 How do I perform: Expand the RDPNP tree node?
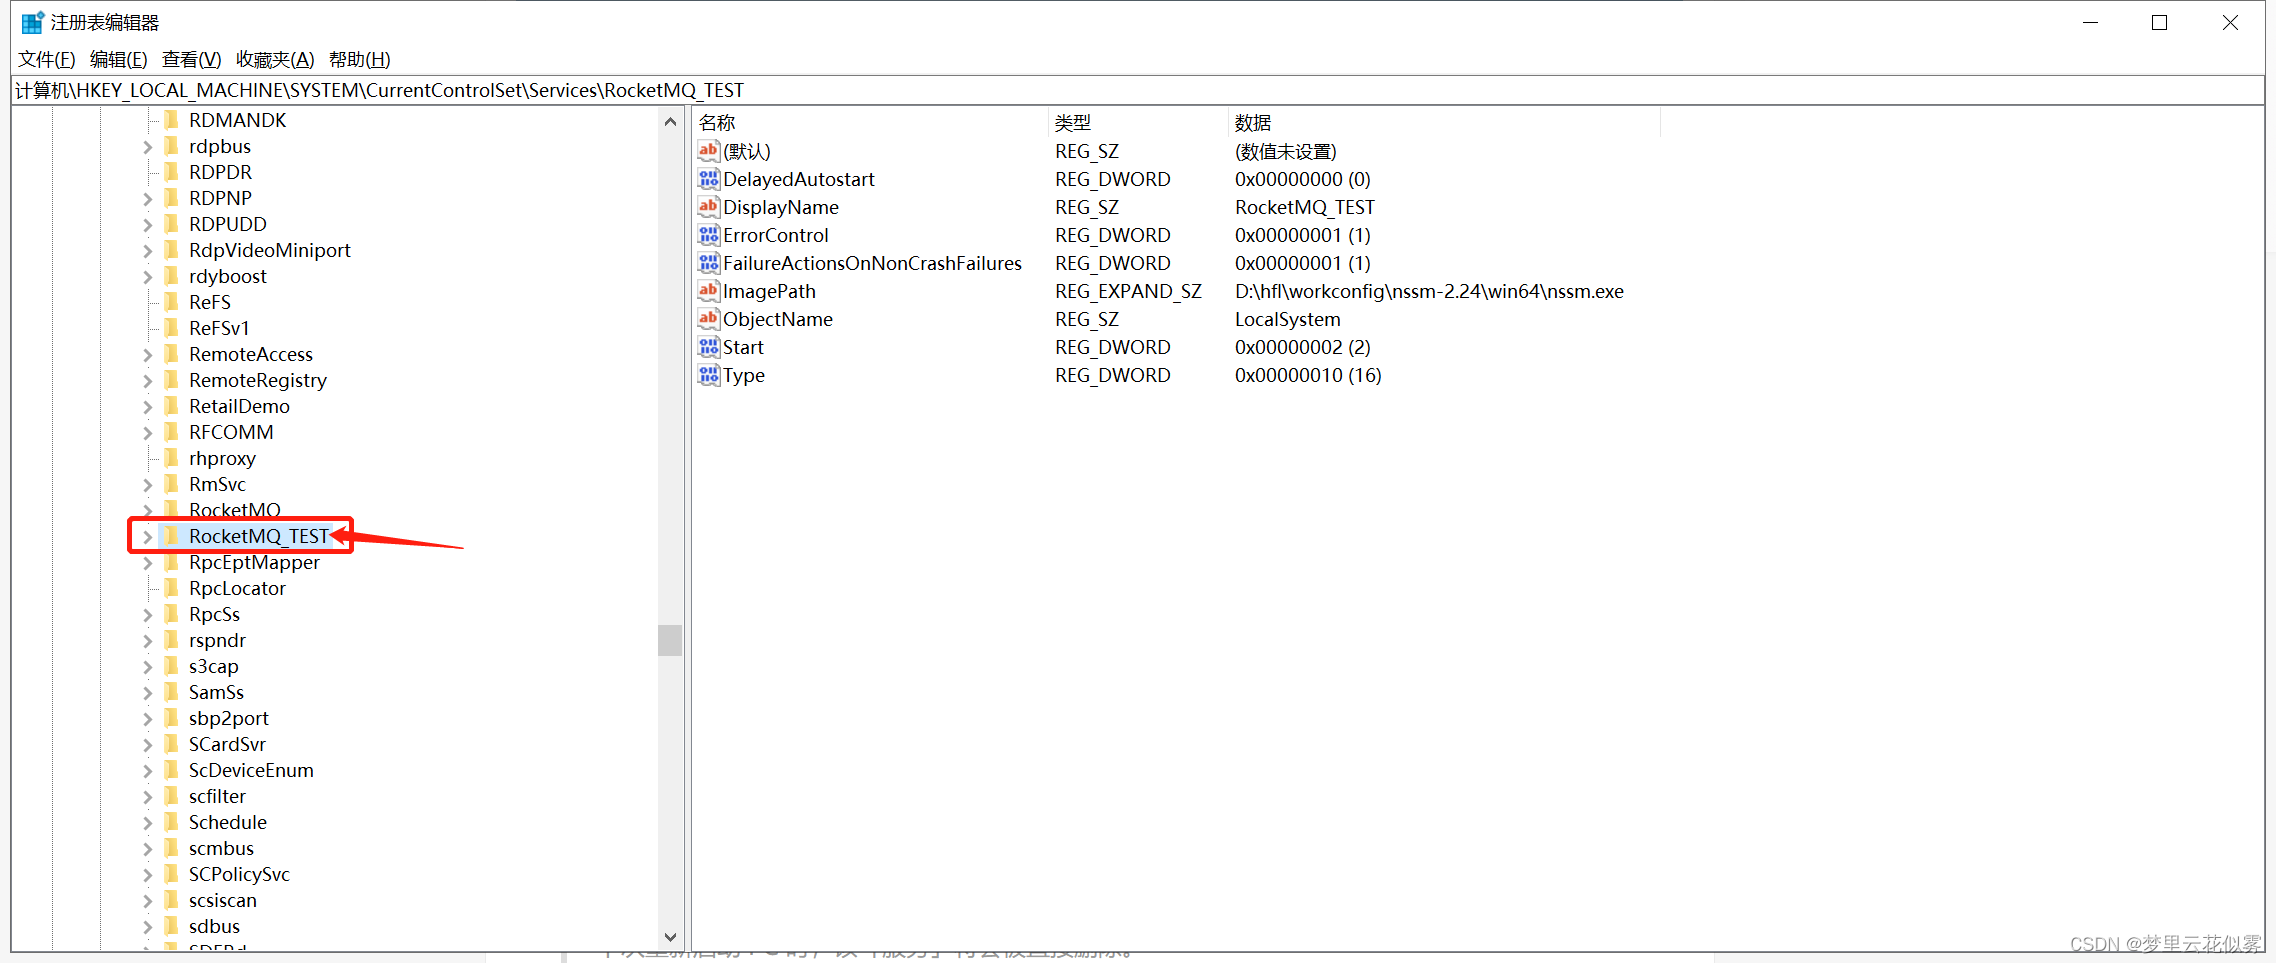(x=148, y=199)
